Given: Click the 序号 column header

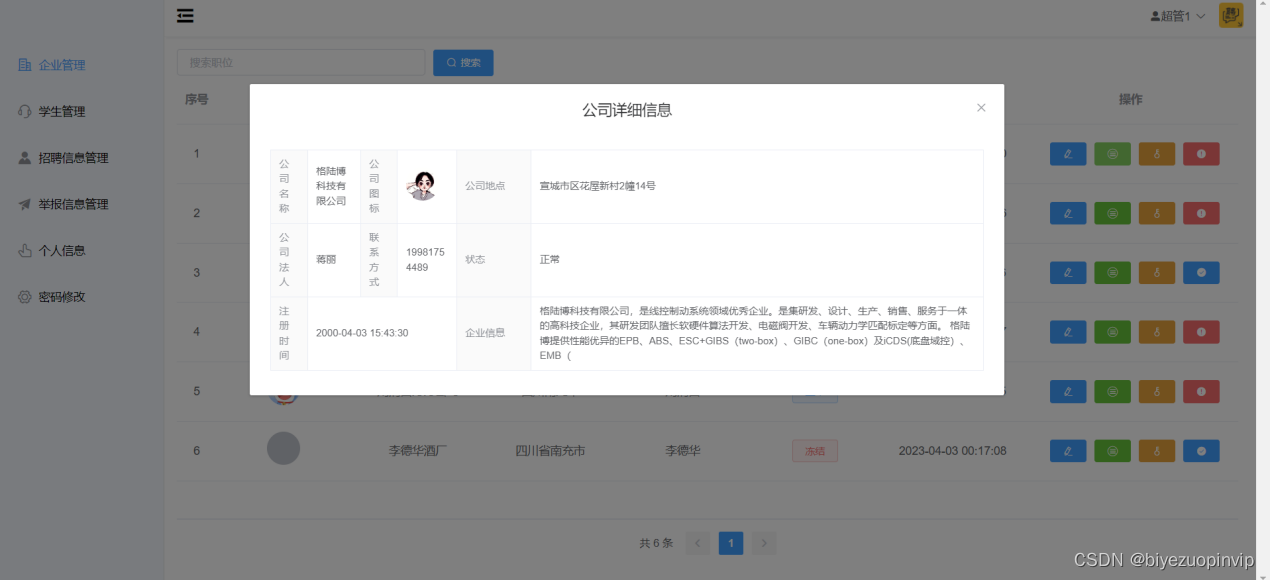Looking at the screenshot, I should coord(197,99).
